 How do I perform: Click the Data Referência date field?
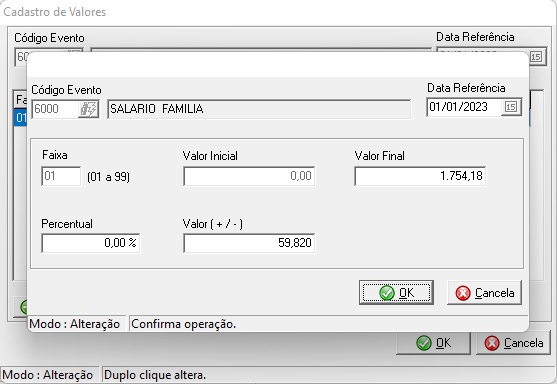(464, 107)
